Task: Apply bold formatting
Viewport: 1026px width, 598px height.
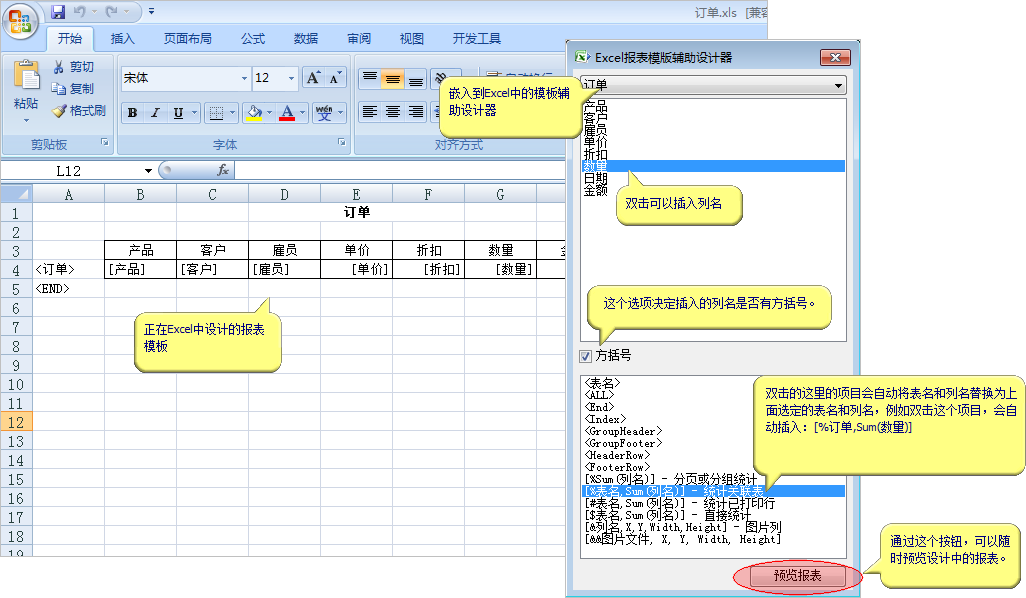Action: 133,113
